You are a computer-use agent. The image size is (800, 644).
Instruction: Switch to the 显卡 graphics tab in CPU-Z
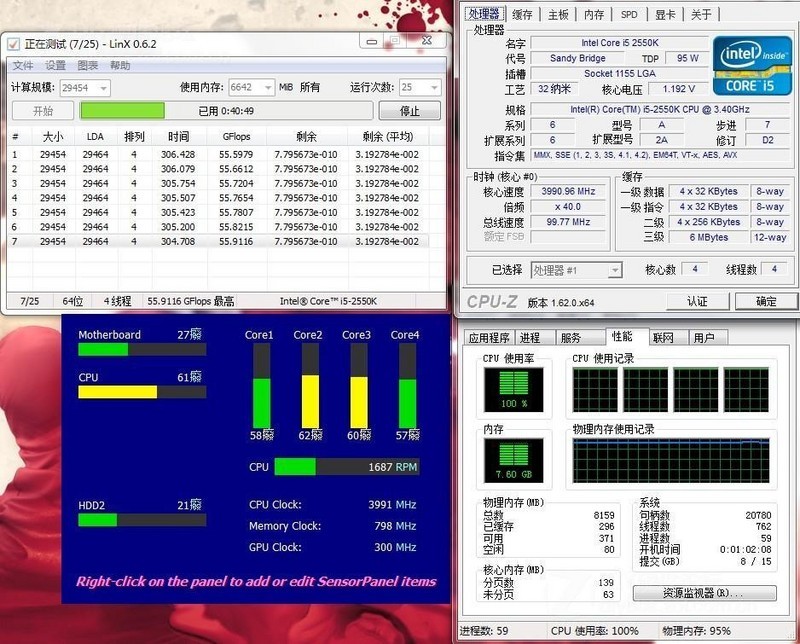click(666, 14)
